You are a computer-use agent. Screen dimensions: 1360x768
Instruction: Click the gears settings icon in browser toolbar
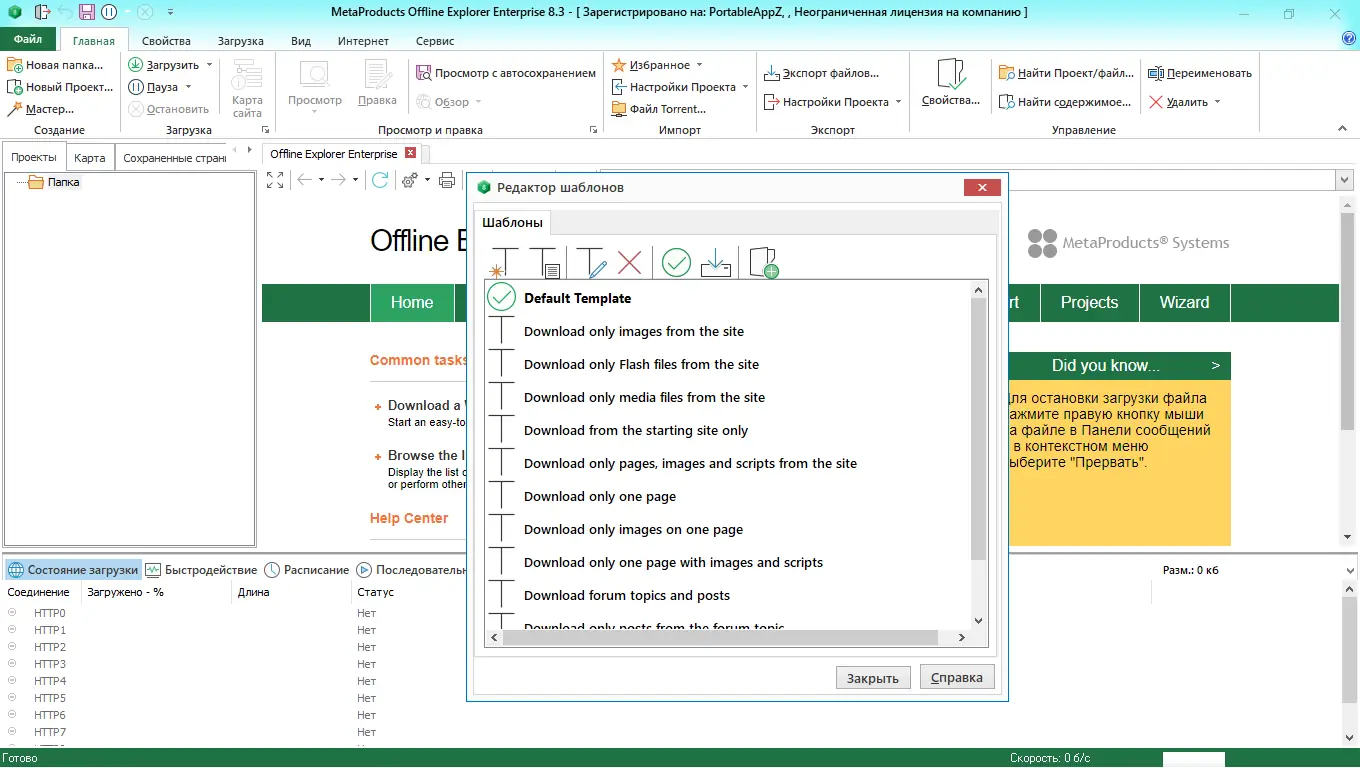(410, 180)
